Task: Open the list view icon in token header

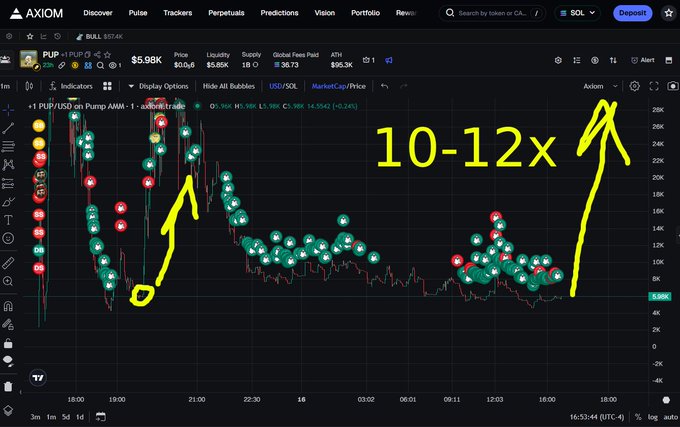Action: click(576, 60)
